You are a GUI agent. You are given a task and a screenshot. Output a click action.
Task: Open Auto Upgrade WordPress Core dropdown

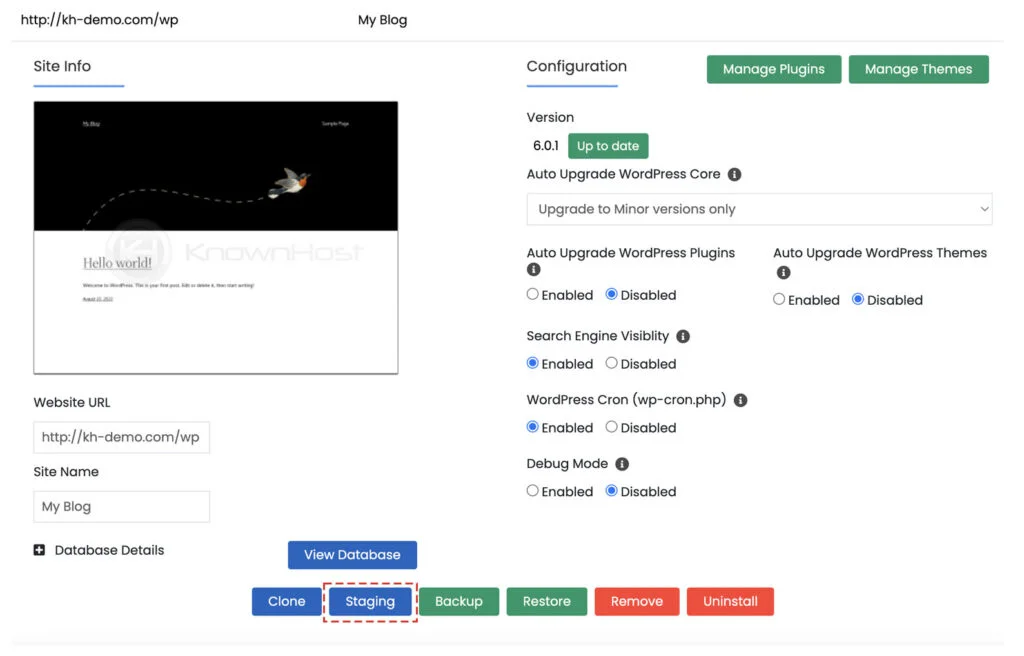click(x=760, y=209)
